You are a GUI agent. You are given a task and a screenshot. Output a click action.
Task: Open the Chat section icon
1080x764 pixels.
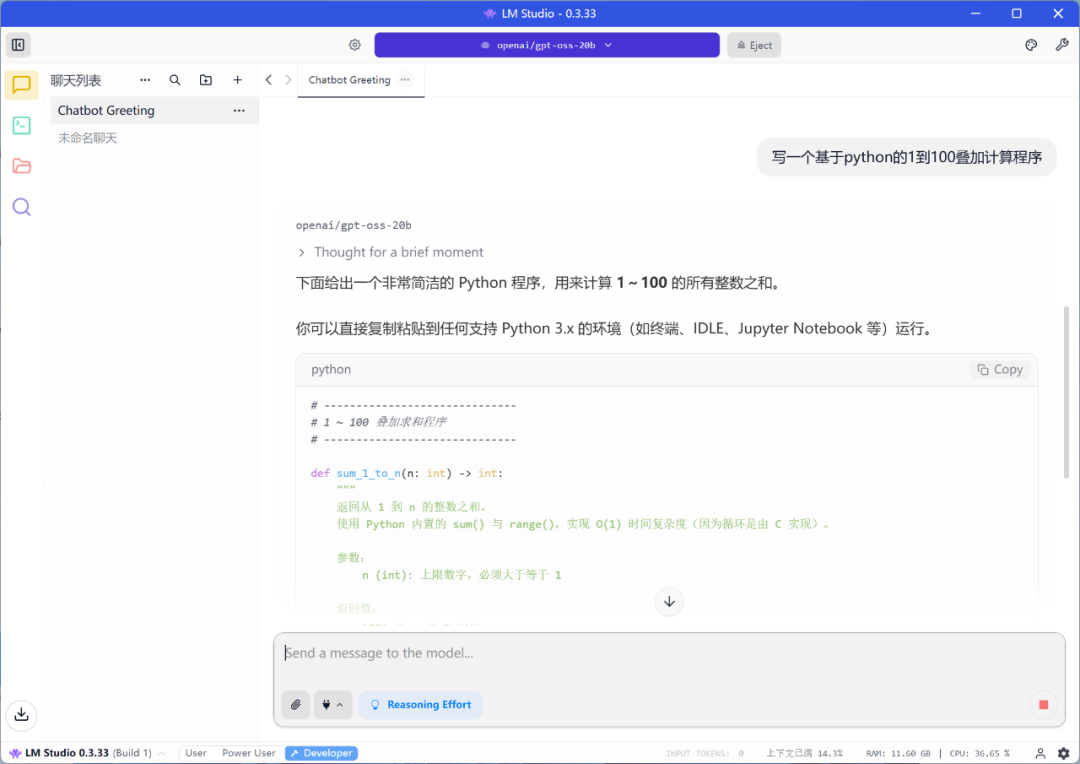[21, 85]
